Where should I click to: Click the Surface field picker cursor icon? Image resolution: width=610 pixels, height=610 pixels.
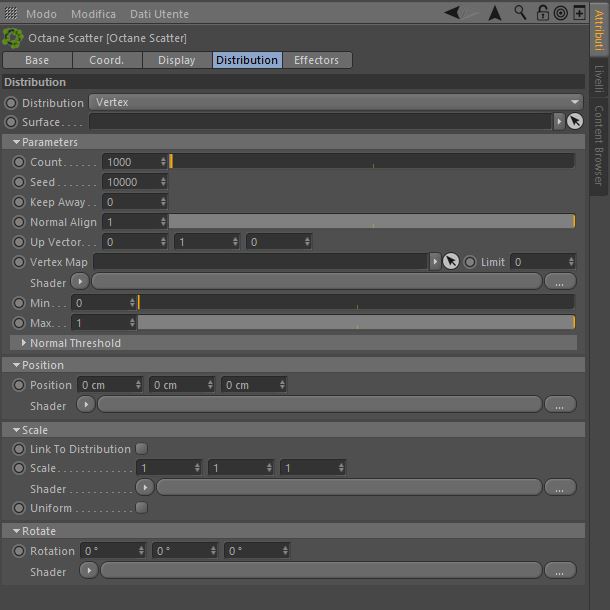[575, 121]
